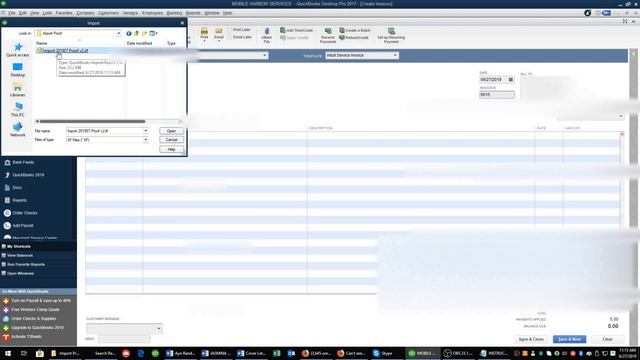The height and width of the screenshot is (360, 640).
Task: Open Reports in the left sidebar
Action: [x=19, y=200]
